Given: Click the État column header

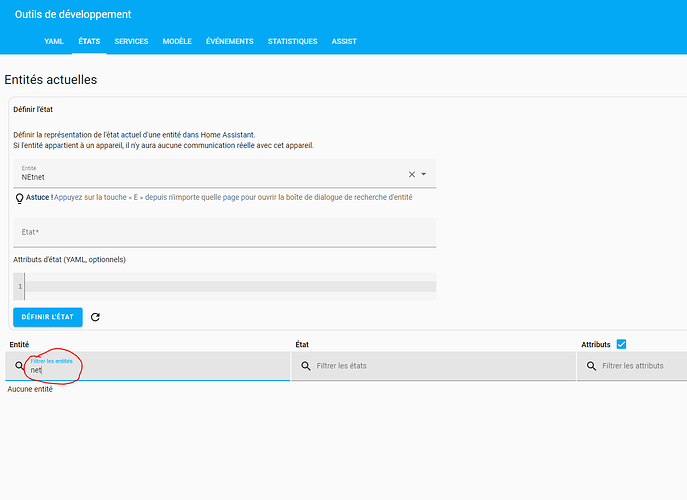Looking at the screenshot, I should 302,344.
